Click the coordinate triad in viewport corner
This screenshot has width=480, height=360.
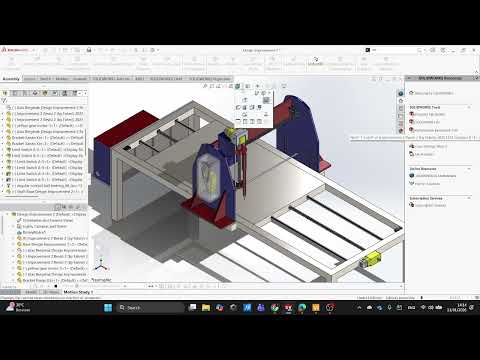[100, 265]
